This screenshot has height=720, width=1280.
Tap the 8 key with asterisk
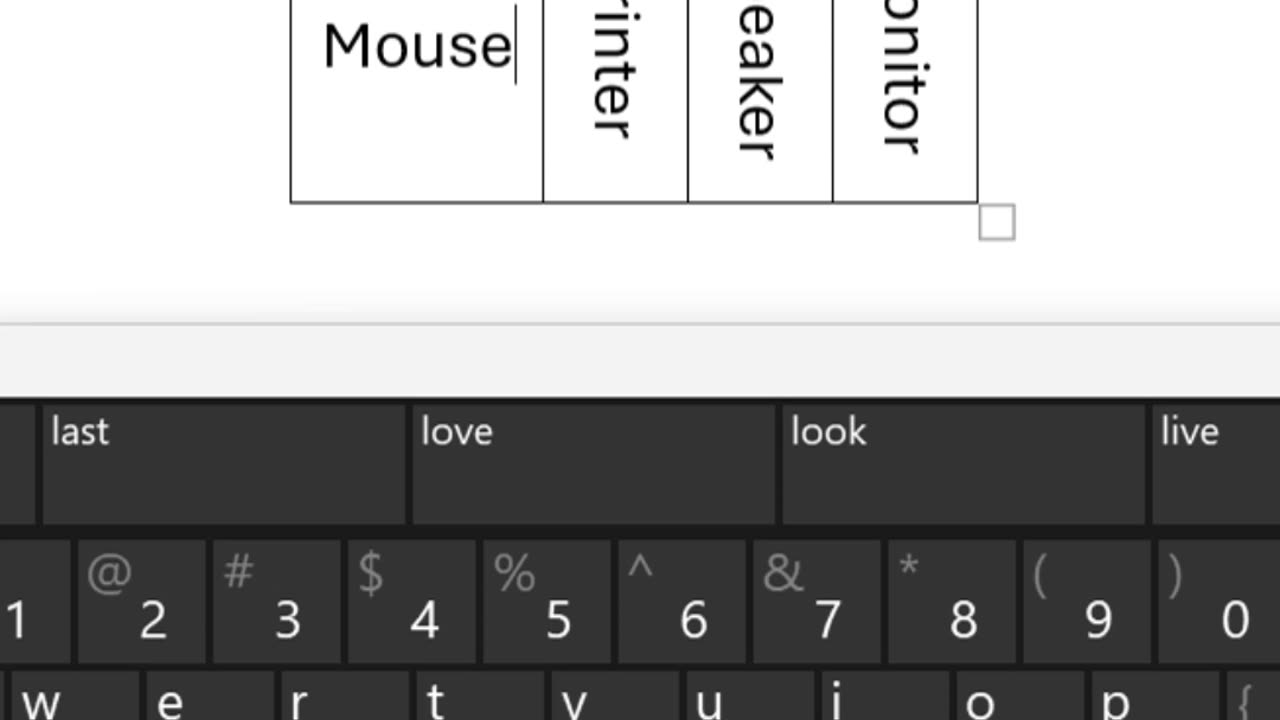pyautogui.click(x=951, y=602)
